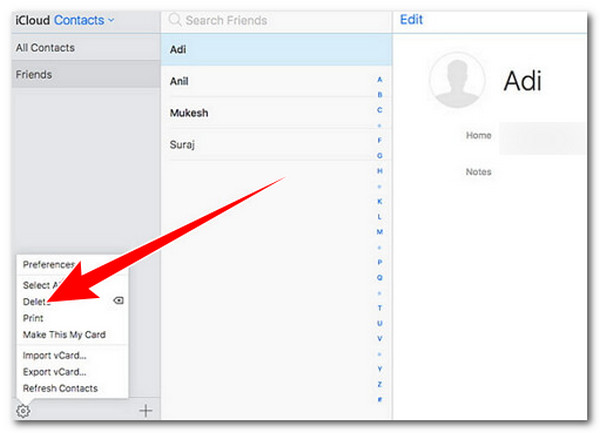The image size is (600, 433).
Task: Choose Import vCard menu item
Action: pyautogui.click(x=55, y=355)
